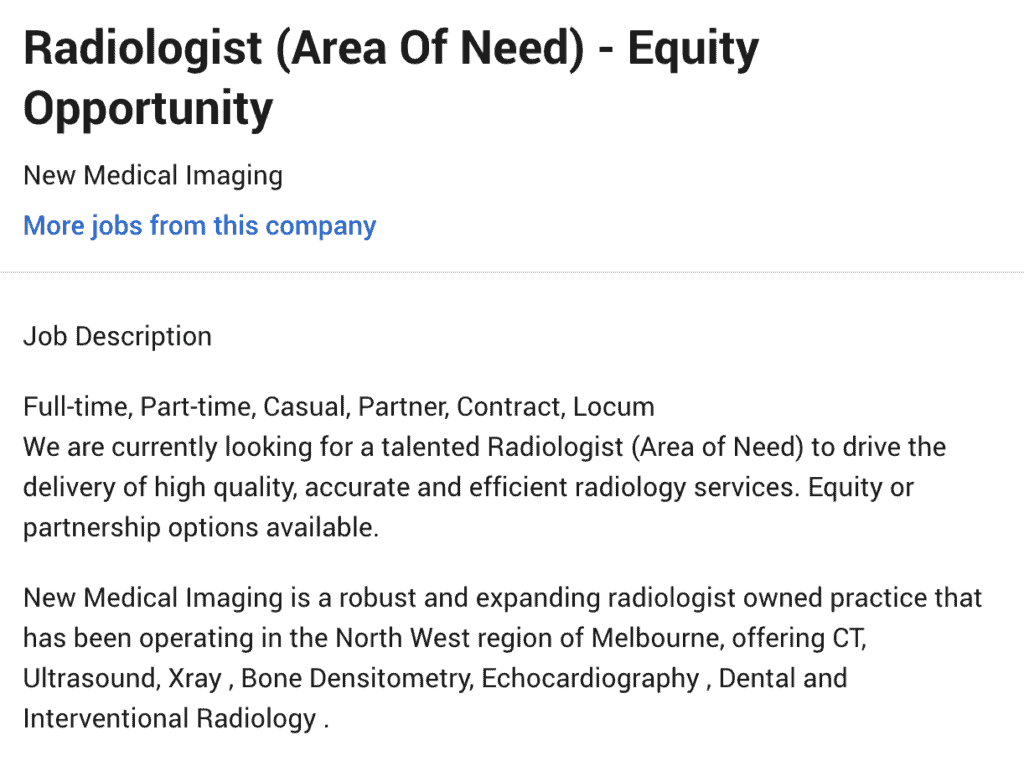1024x761 pixels.
Task: Click the paragraph line starting "New Medical Imaging is a robust"
Action: click(x=502, y=598)
